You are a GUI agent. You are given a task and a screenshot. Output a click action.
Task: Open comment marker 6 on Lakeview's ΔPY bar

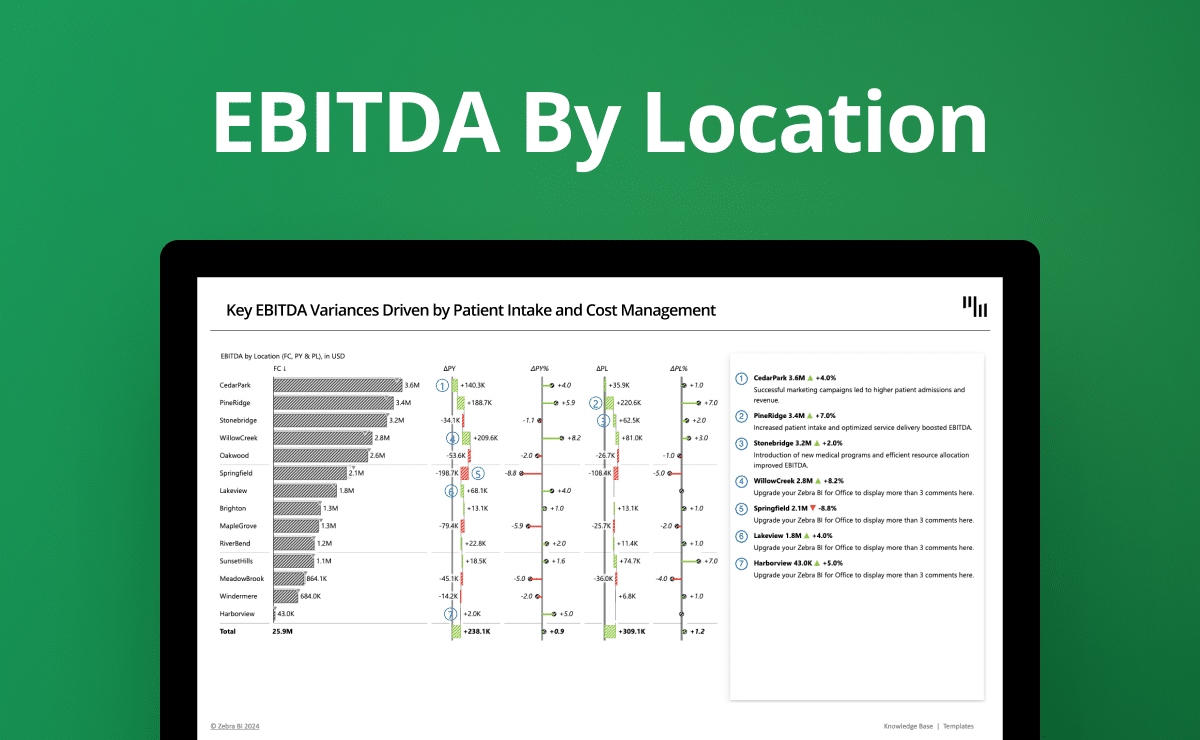pos(451,490)
